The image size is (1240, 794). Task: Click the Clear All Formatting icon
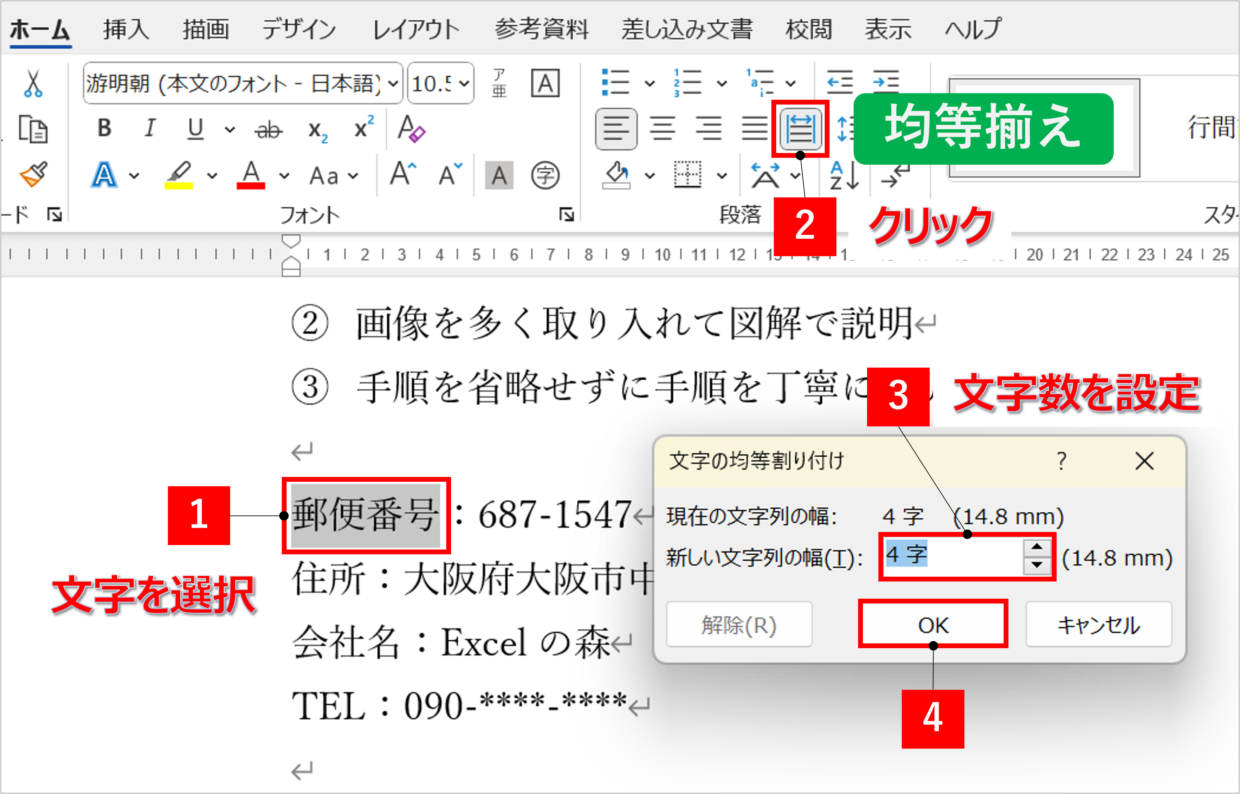tap(412, 129)
